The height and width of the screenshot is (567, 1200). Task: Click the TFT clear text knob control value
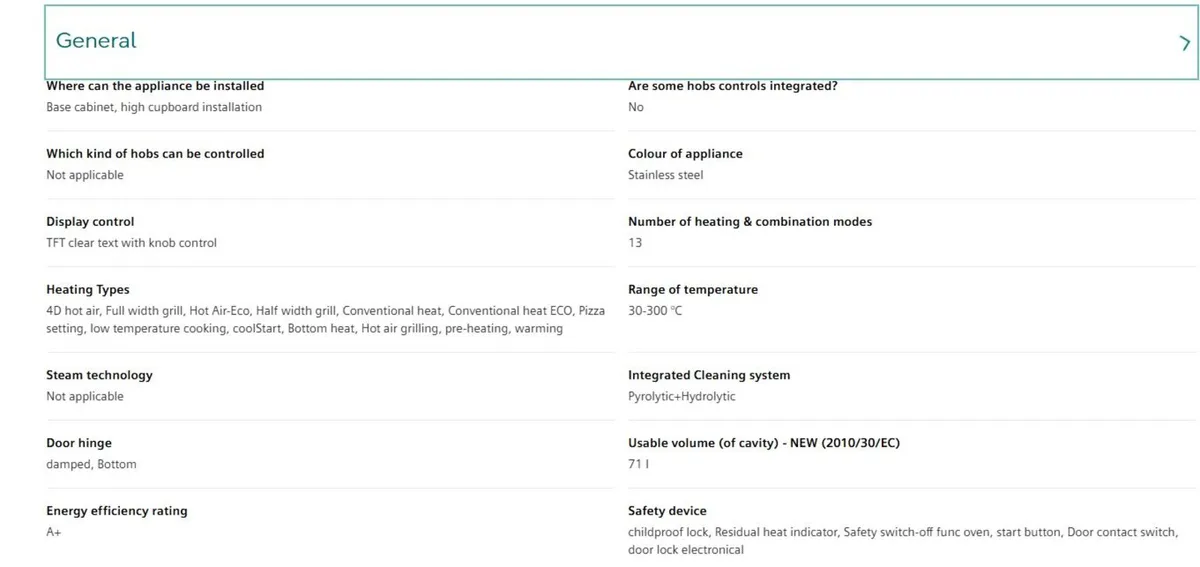click(x=131, y=243)
